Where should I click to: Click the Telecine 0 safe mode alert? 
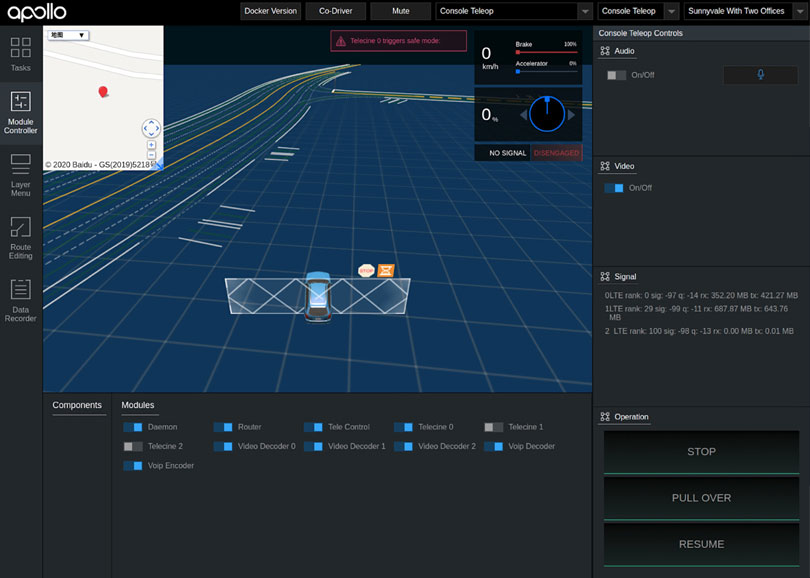[x=398, y=41]
